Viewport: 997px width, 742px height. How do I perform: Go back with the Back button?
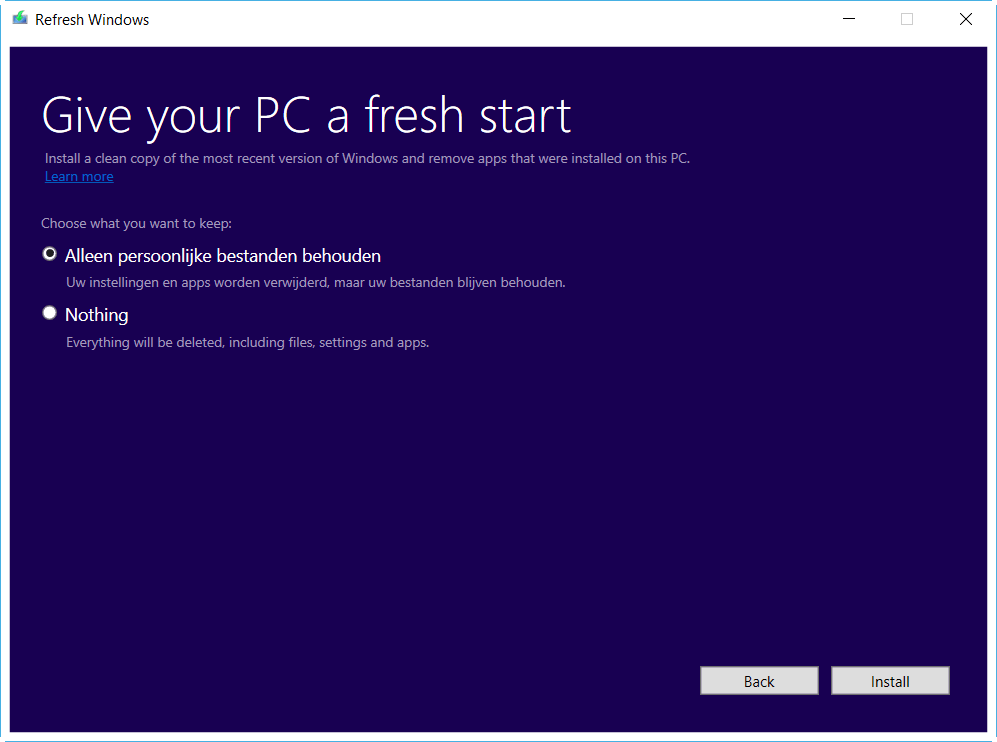(759, 681)
